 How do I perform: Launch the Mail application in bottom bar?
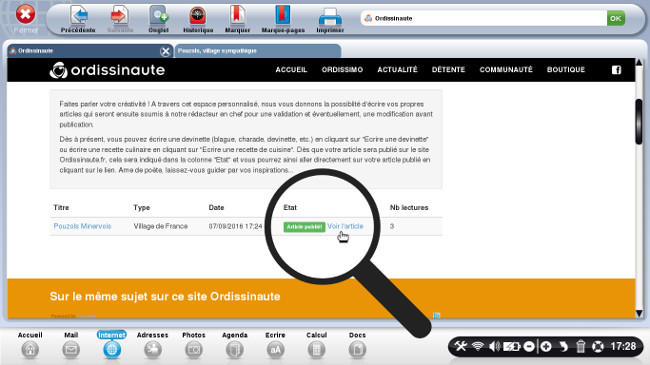71,350
